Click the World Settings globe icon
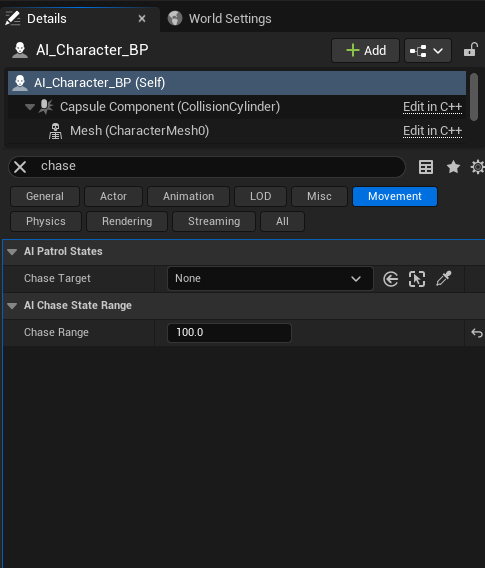485x568 pixels. (175, 18)
